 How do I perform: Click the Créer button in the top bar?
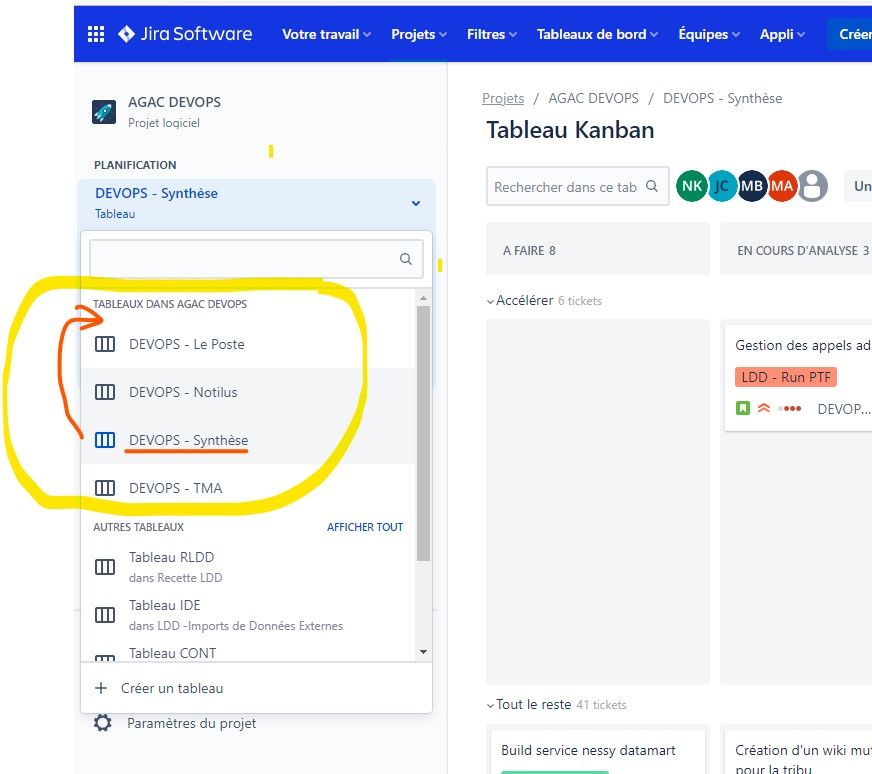click(850, 34)
